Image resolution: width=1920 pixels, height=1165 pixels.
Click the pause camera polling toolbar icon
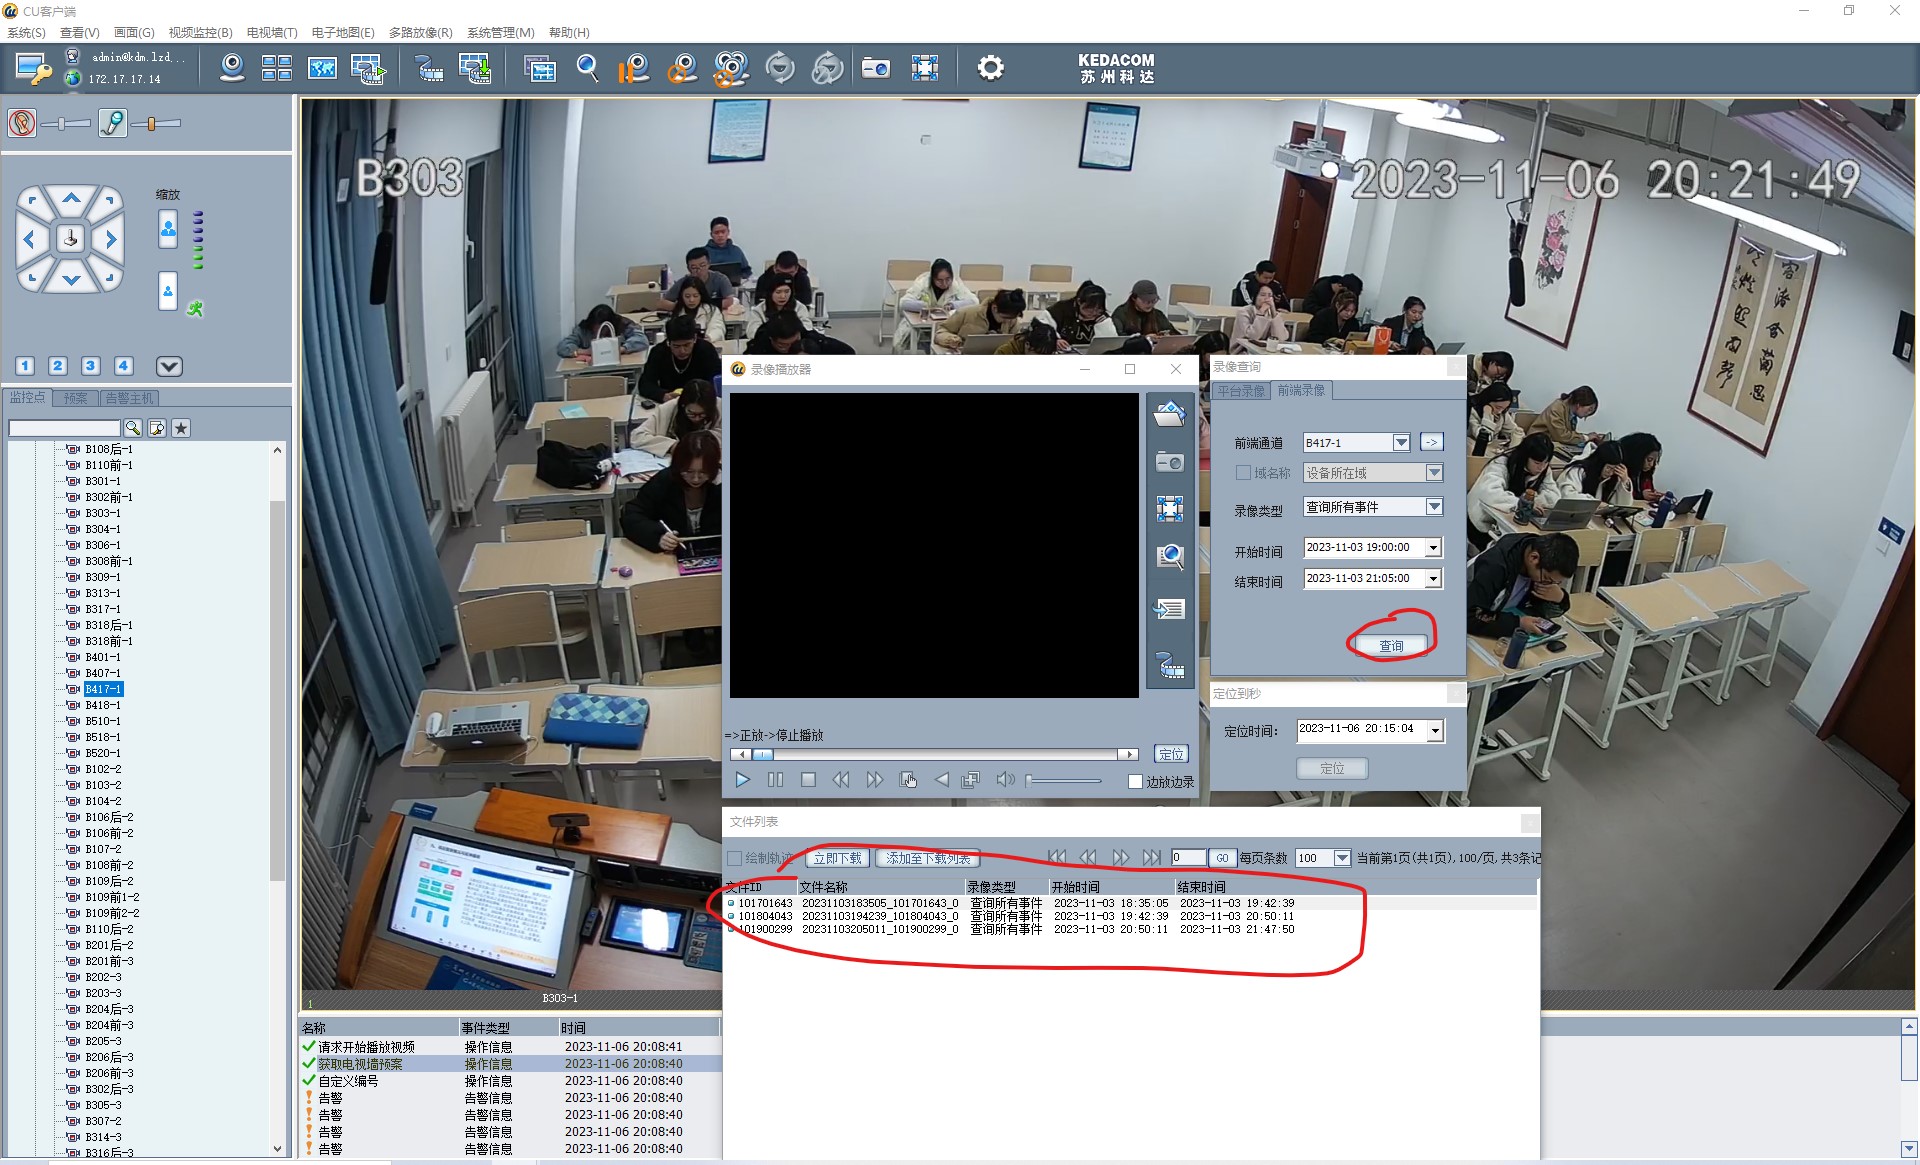(633, 68)
